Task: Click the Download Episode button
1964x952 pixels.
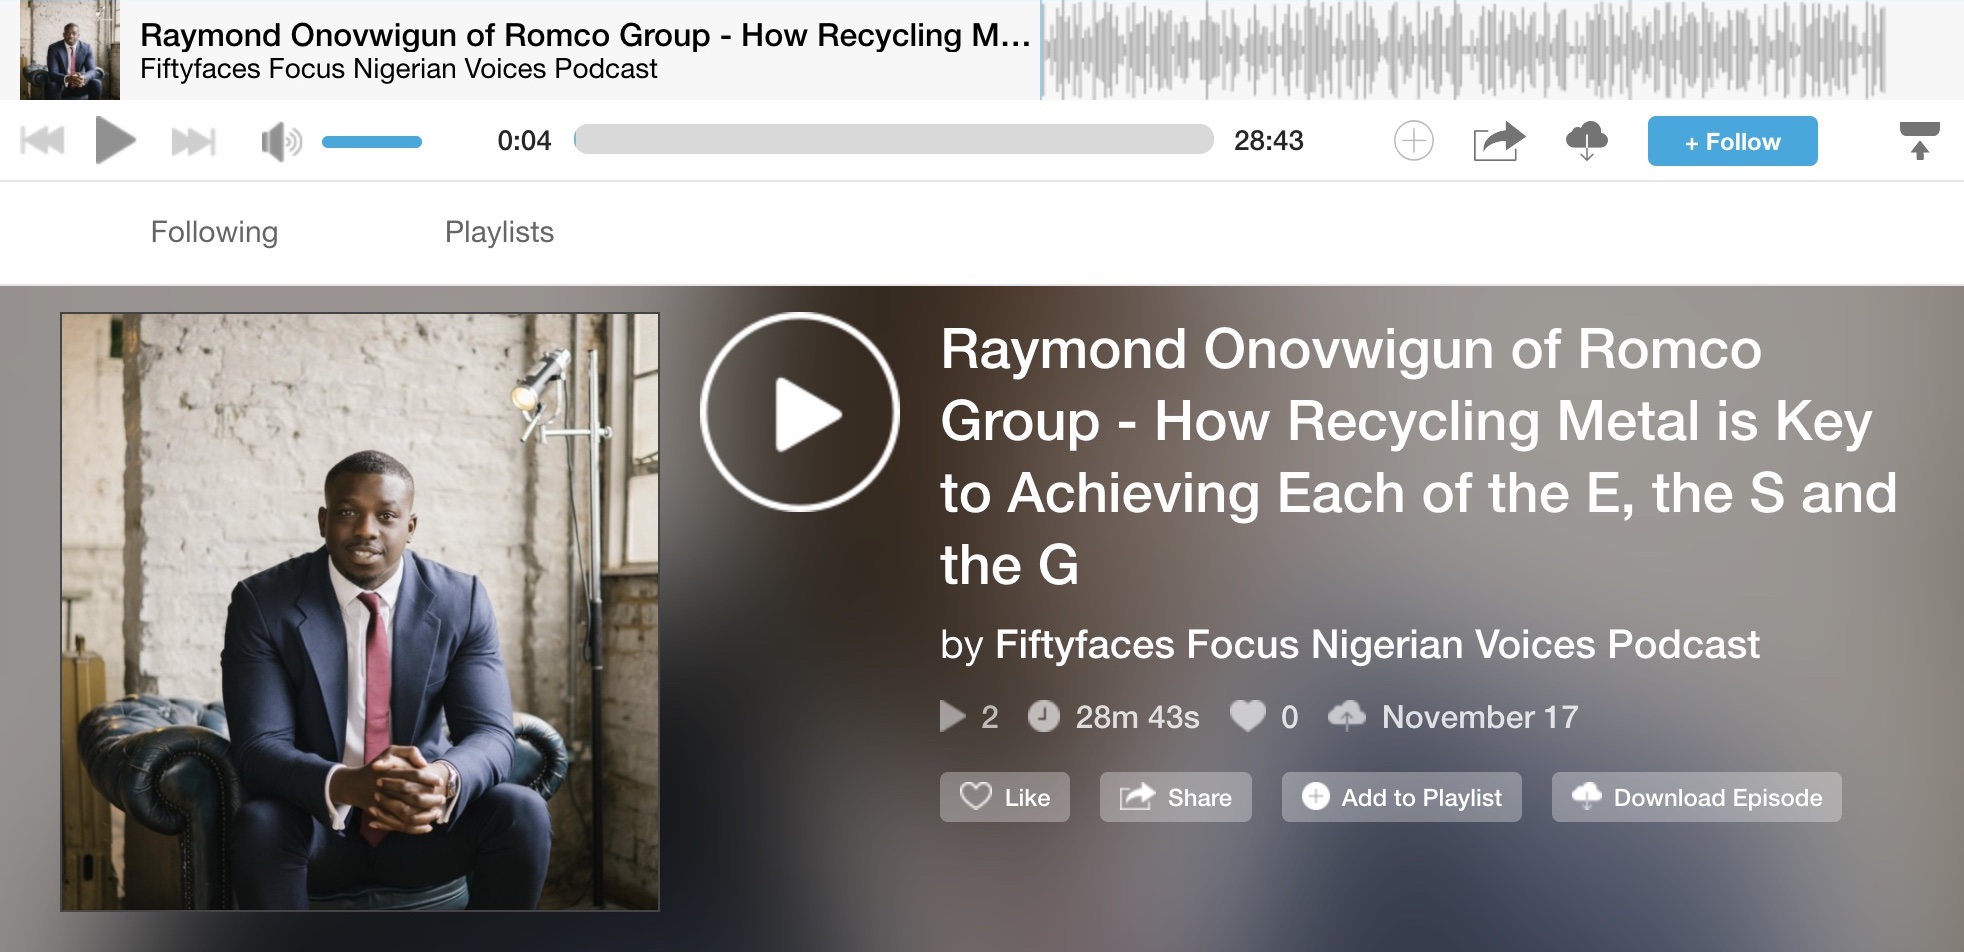Action: pyautogui.click(x=1696, y=797)
